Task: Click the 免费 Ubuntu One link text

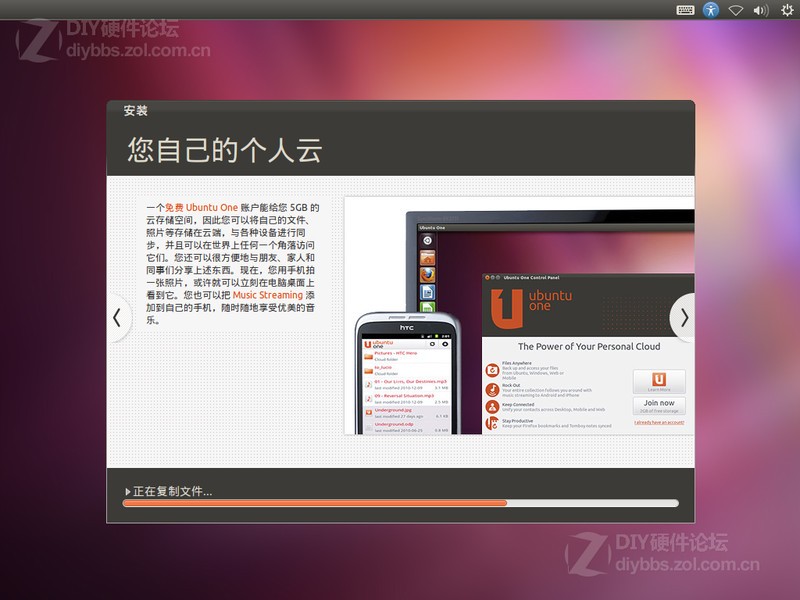Action: point(201,208)
